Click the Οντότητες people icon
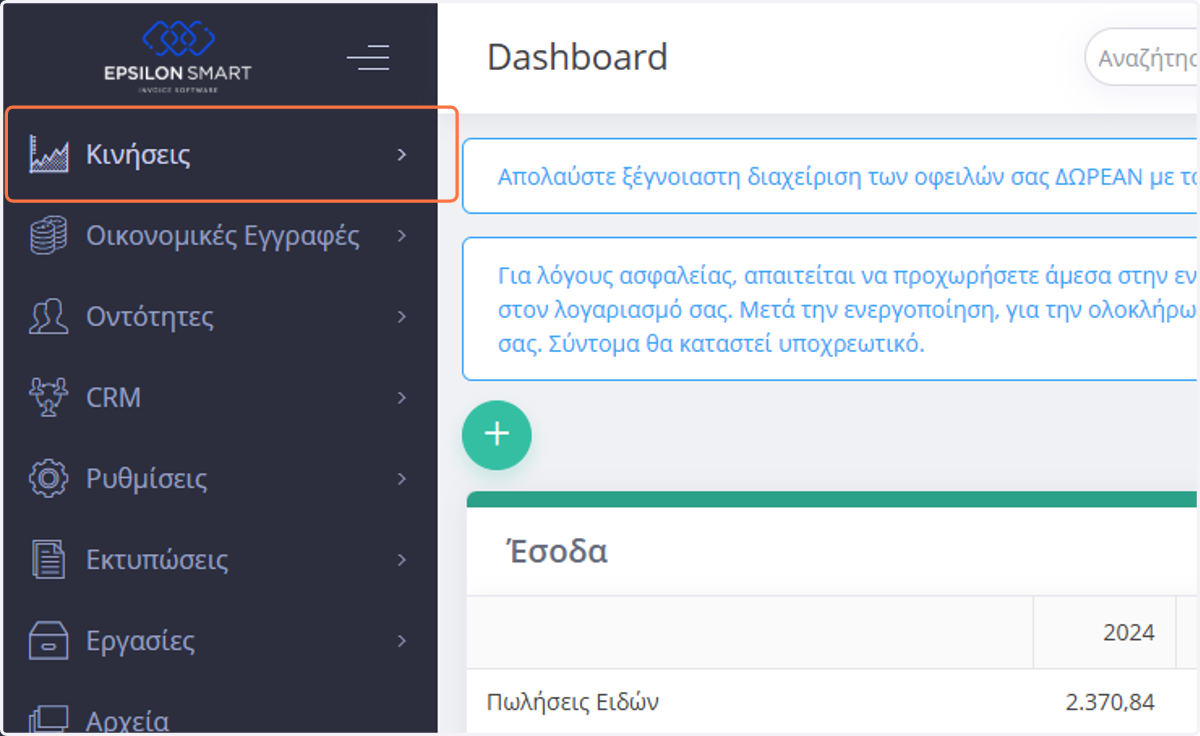The height and width of the screenshot is (736, 1200). (x=48, y=317)
